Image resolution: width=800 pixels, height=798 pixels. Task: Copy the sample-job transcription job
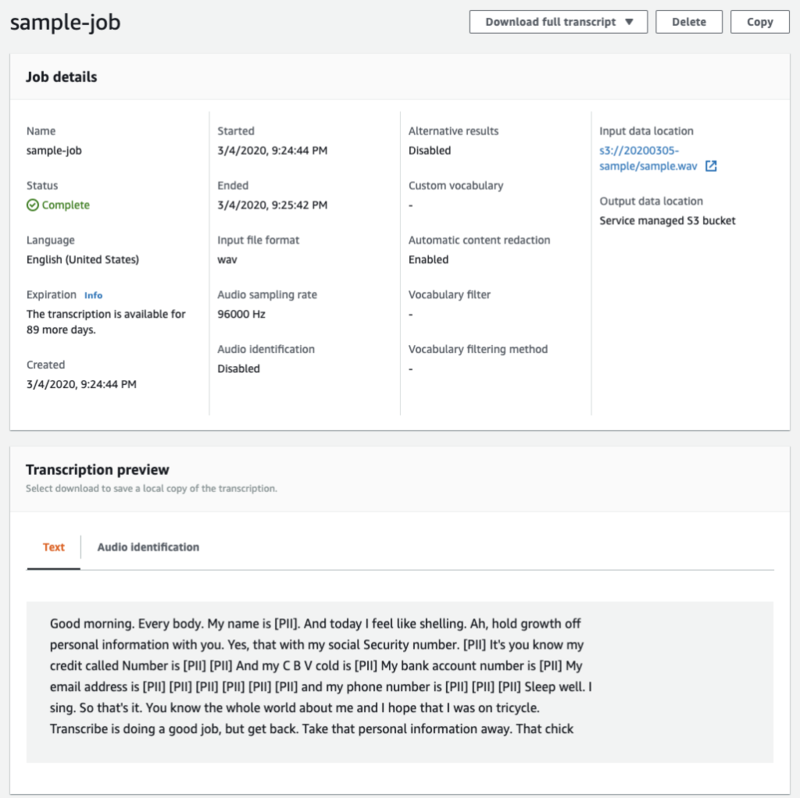760,22
